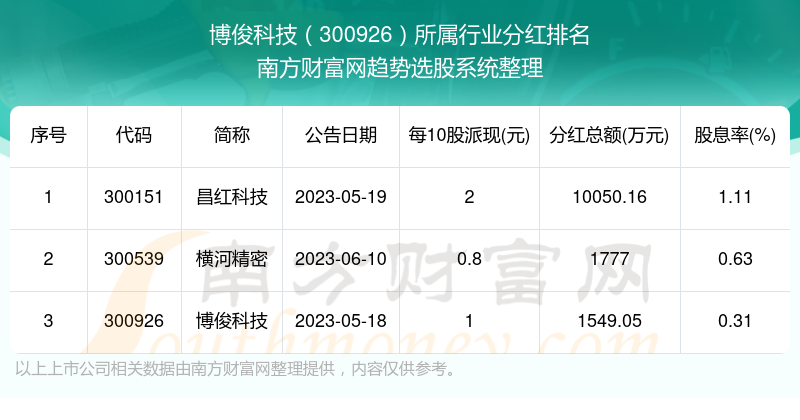
Task: Click the 简称 column header
Action: 231,136
